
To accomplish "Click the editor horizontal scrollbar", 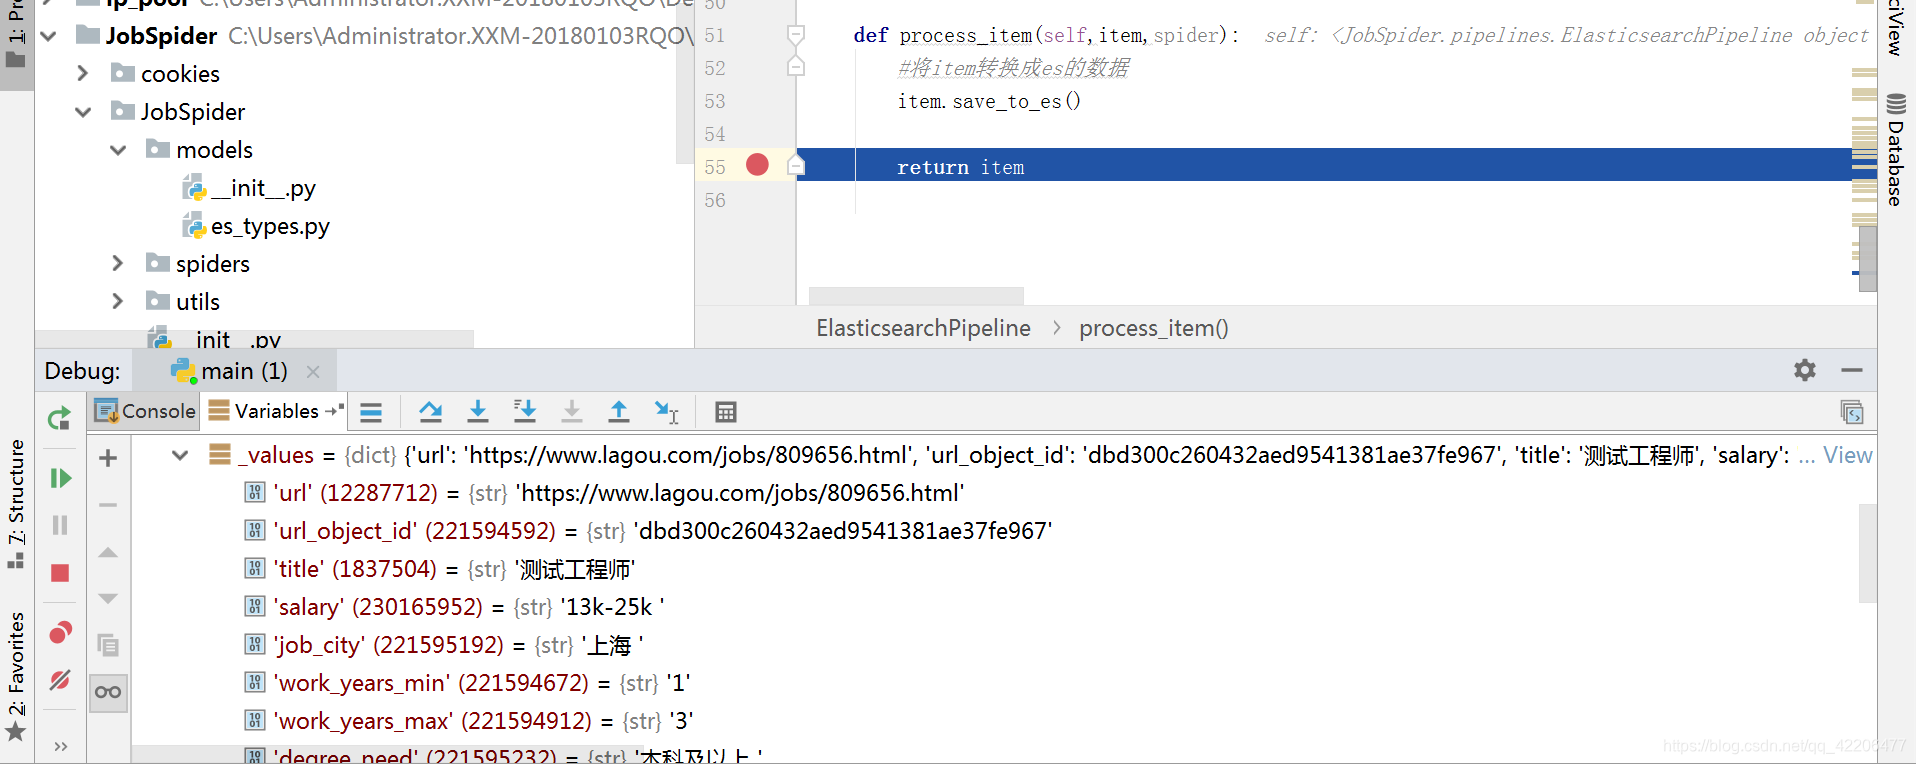I will pos(916,296).
